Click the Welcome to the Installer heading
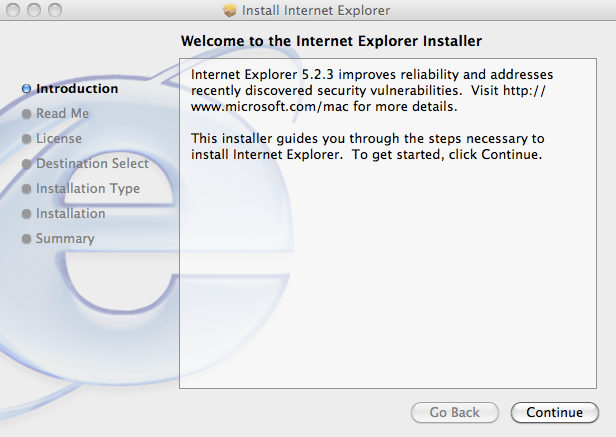 (331, 42)
